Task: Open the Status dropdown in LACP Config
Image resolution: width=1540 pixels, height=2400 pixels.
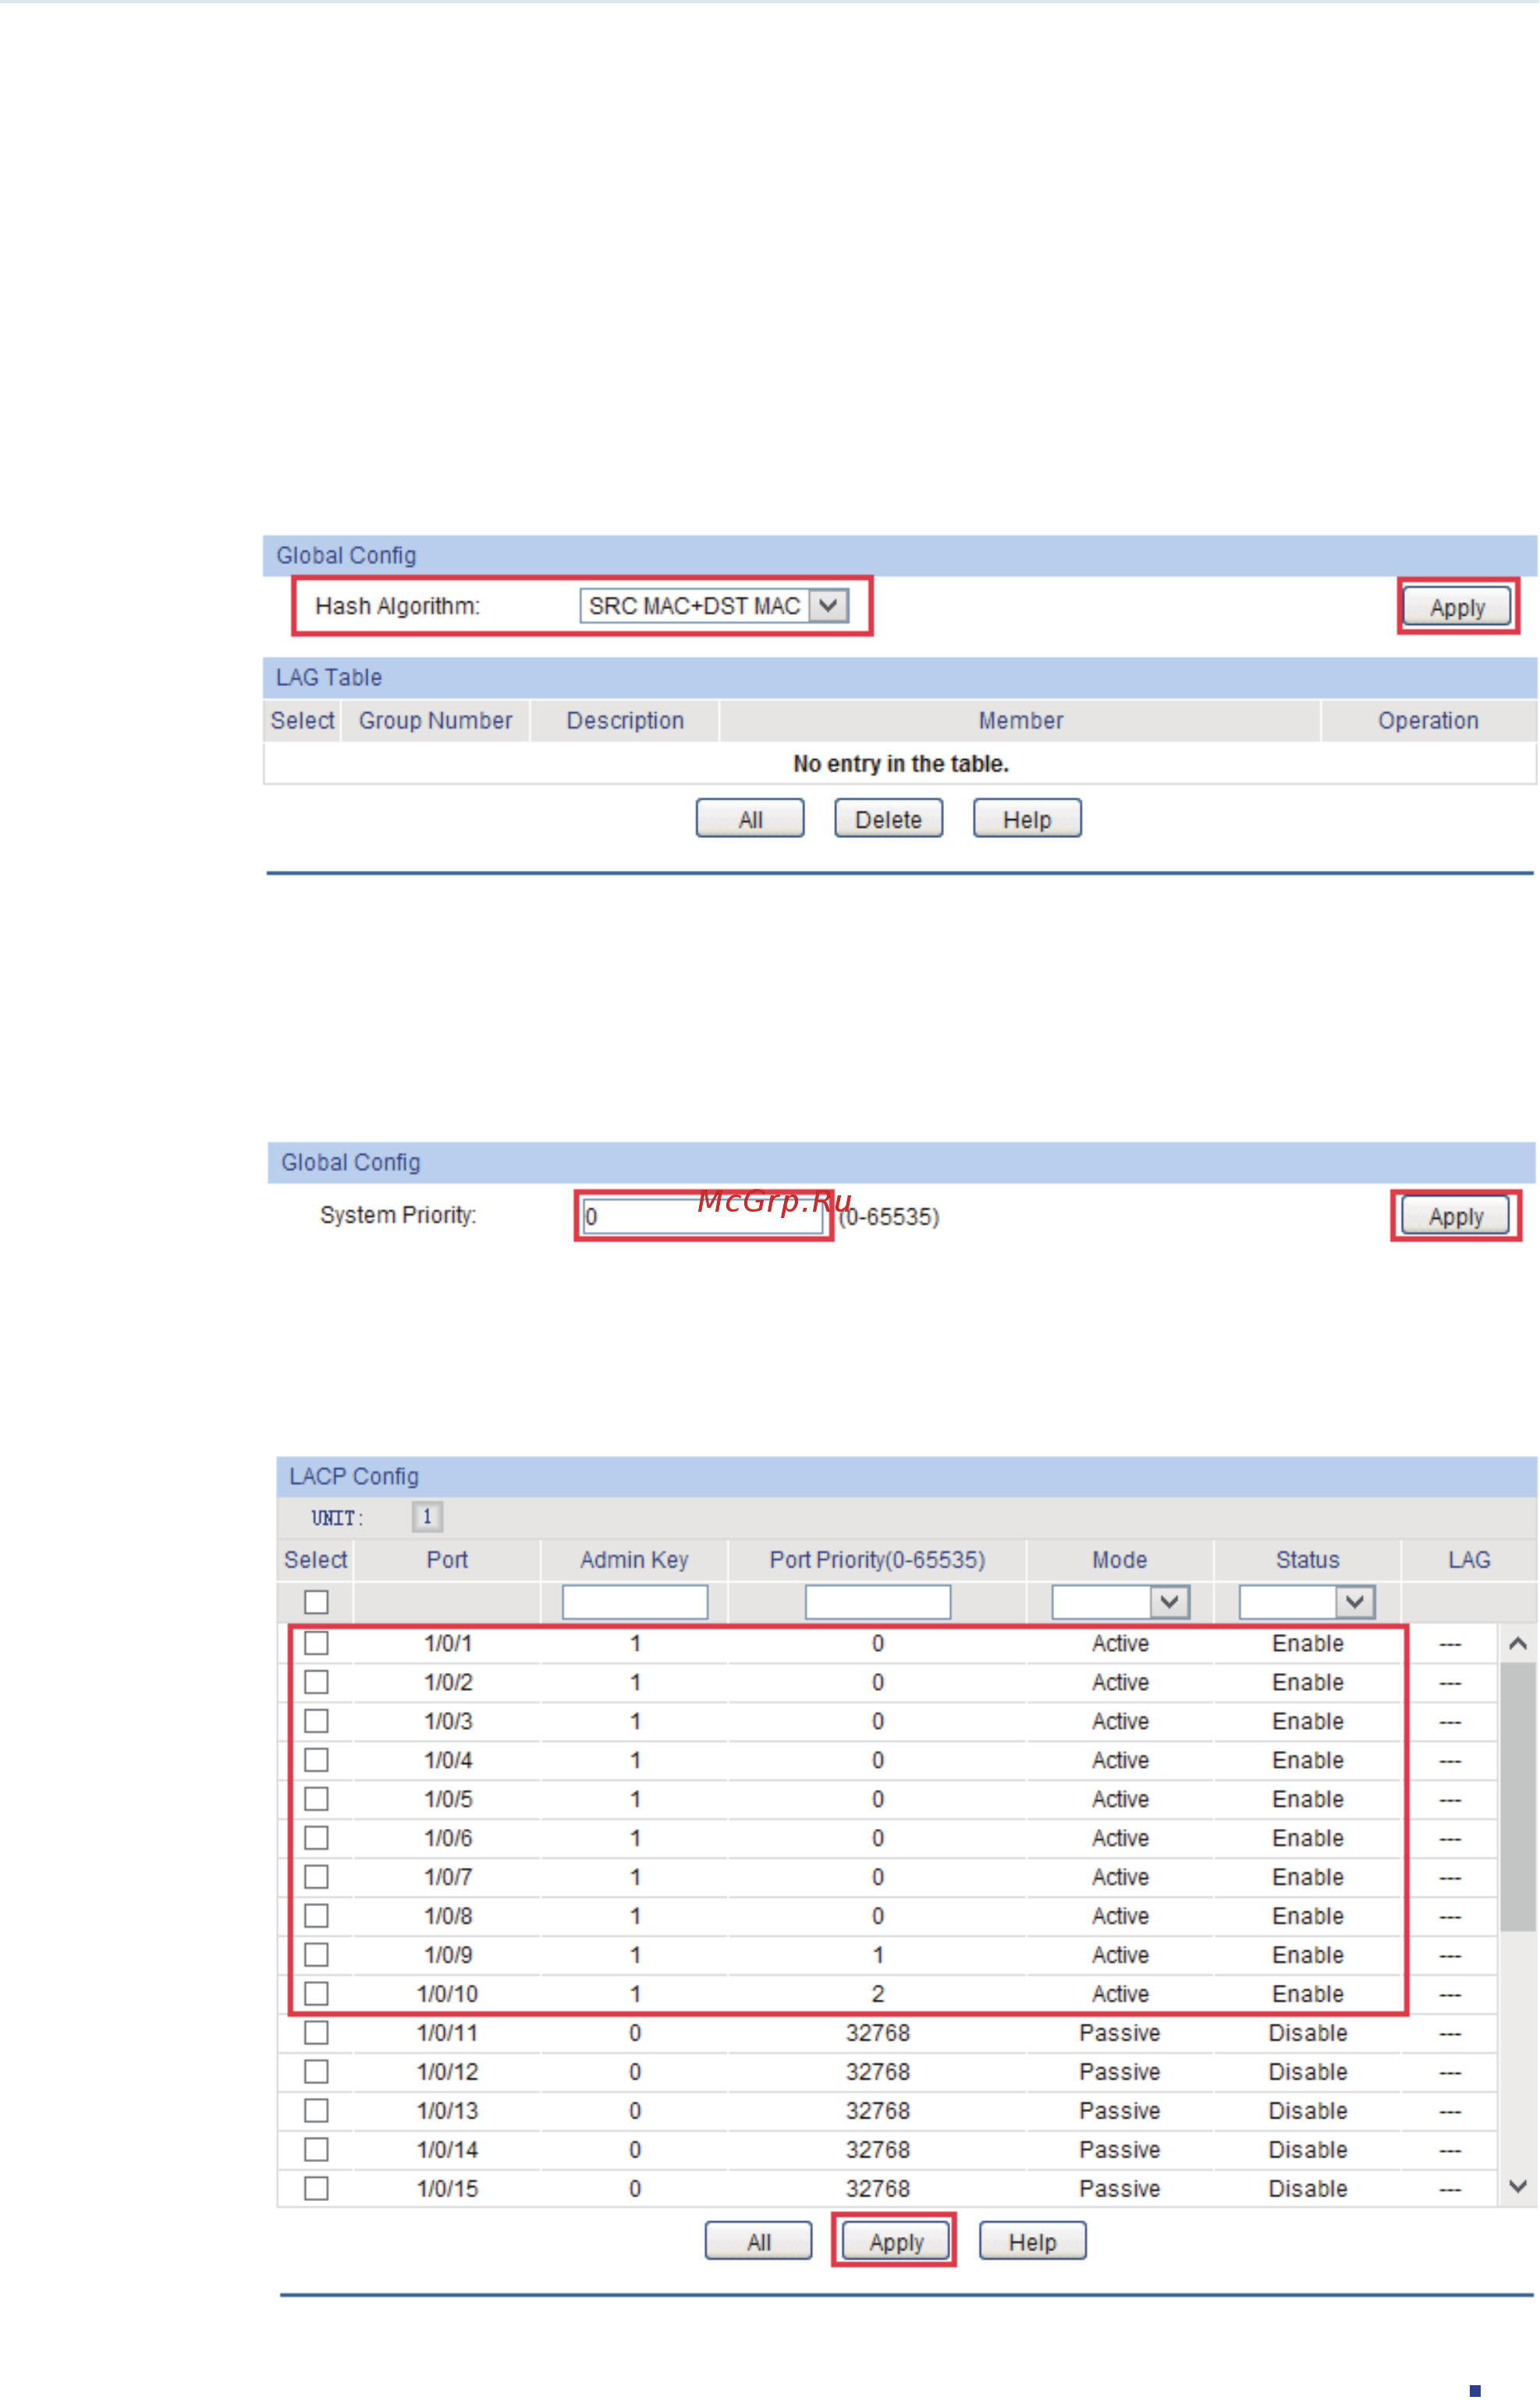Action: [1307, 1602]
